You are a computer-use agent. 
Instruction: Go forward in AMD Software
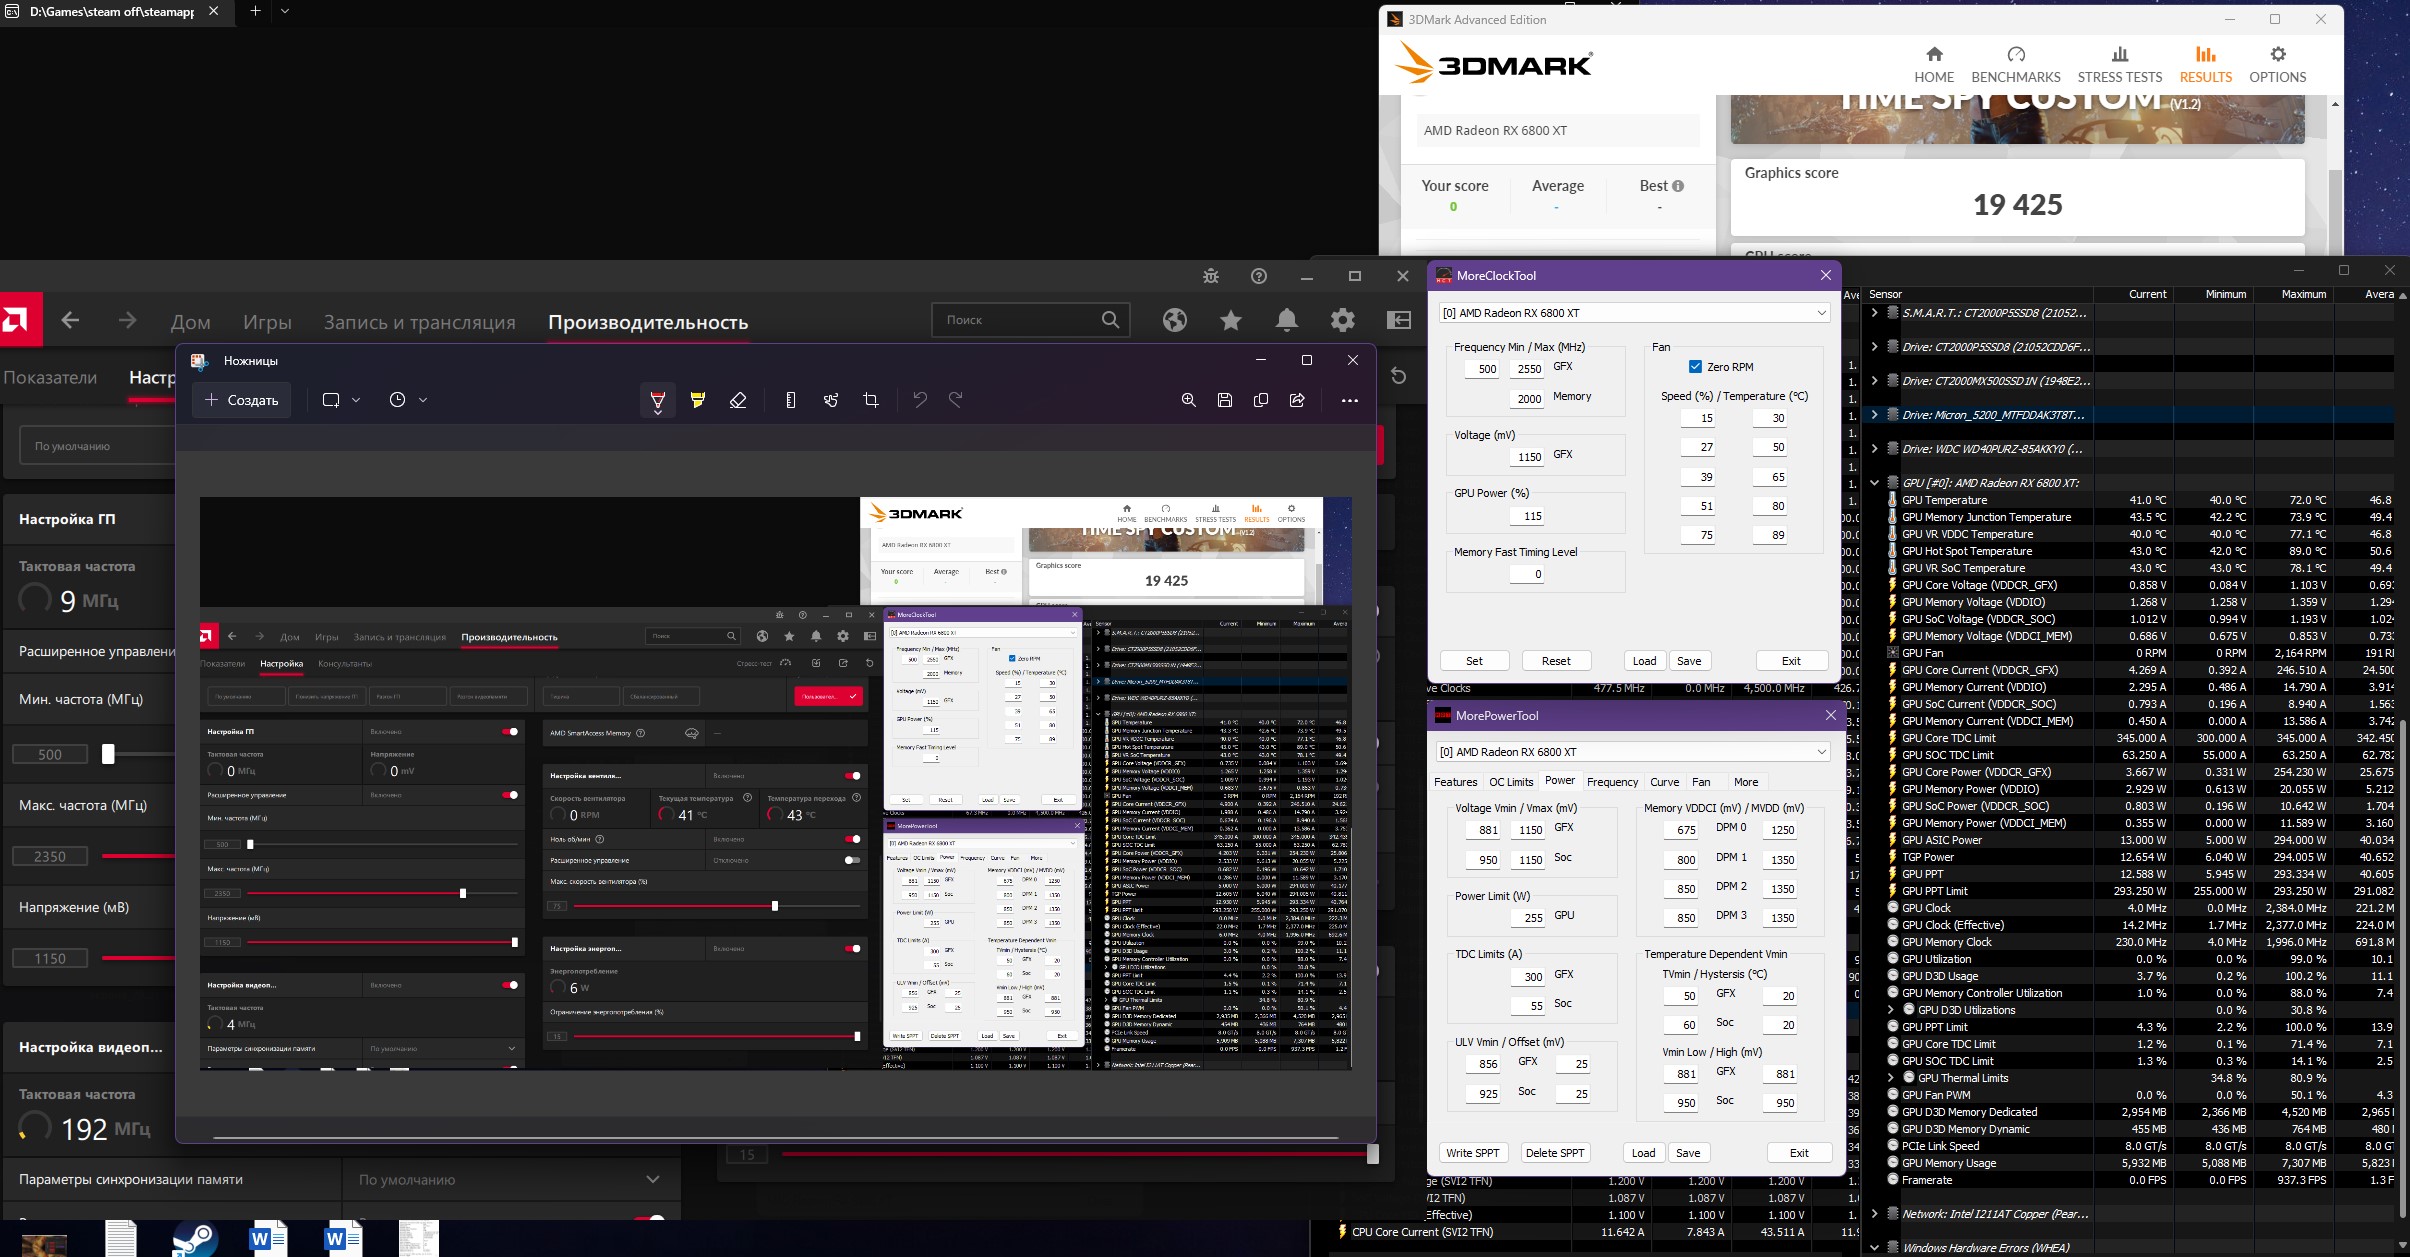[127, 320]
